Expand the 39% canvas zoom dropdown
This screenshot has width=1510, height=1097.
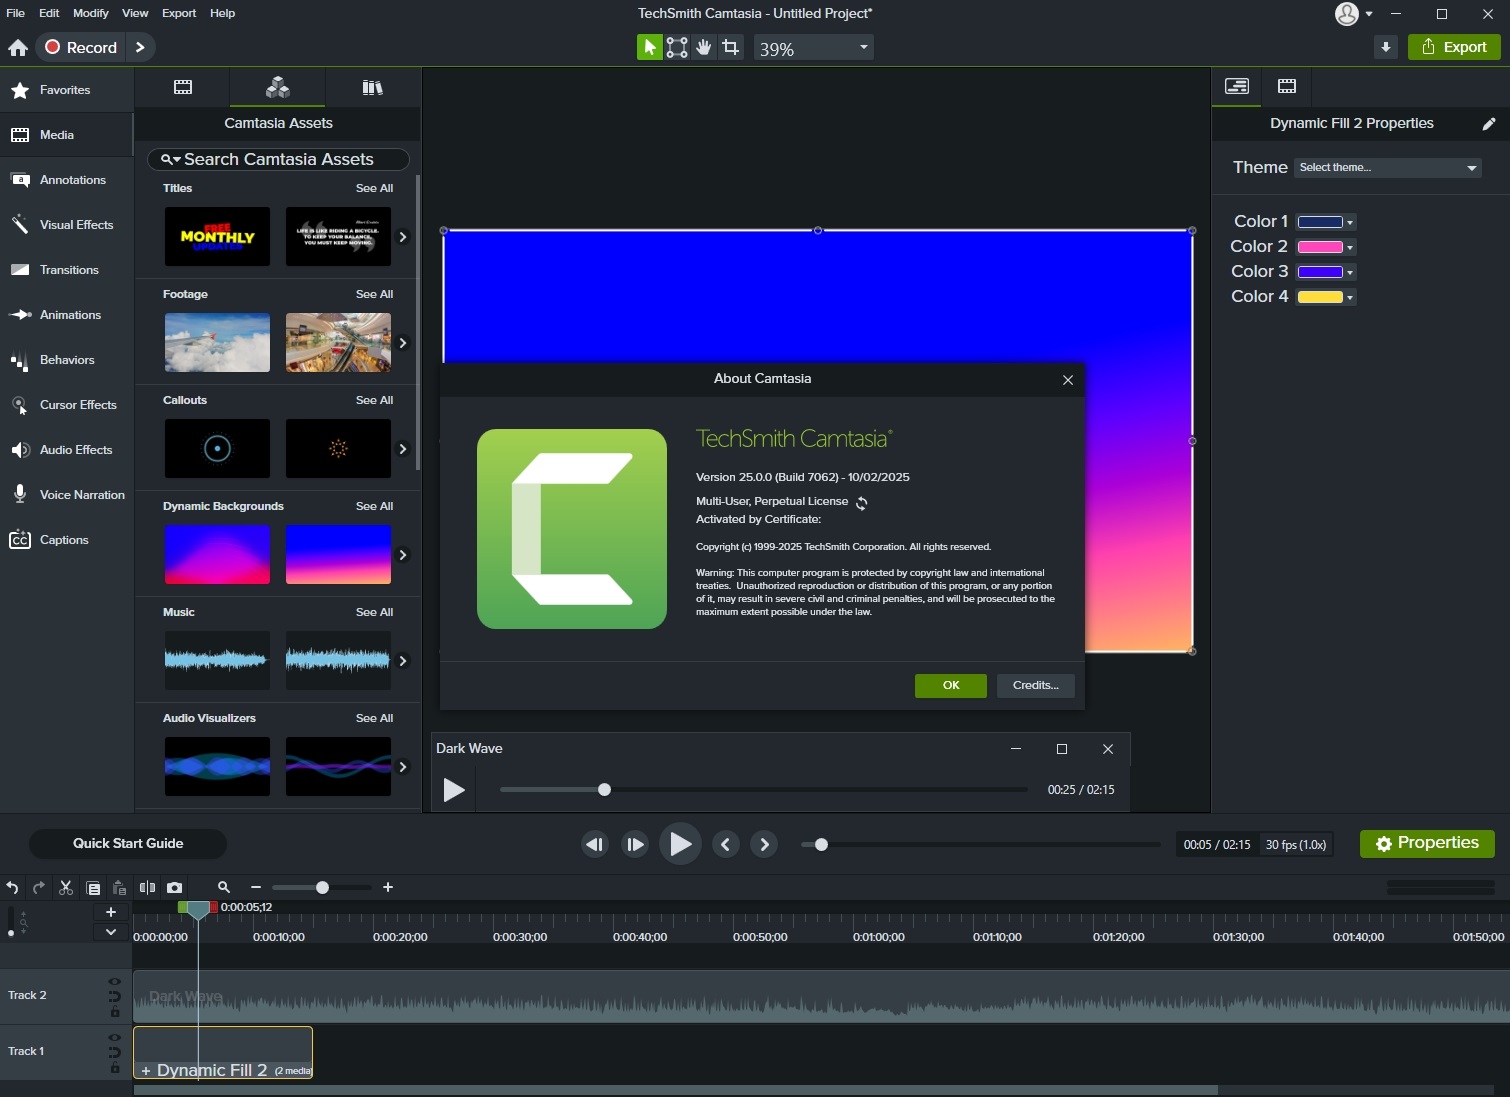click(863, 47)
